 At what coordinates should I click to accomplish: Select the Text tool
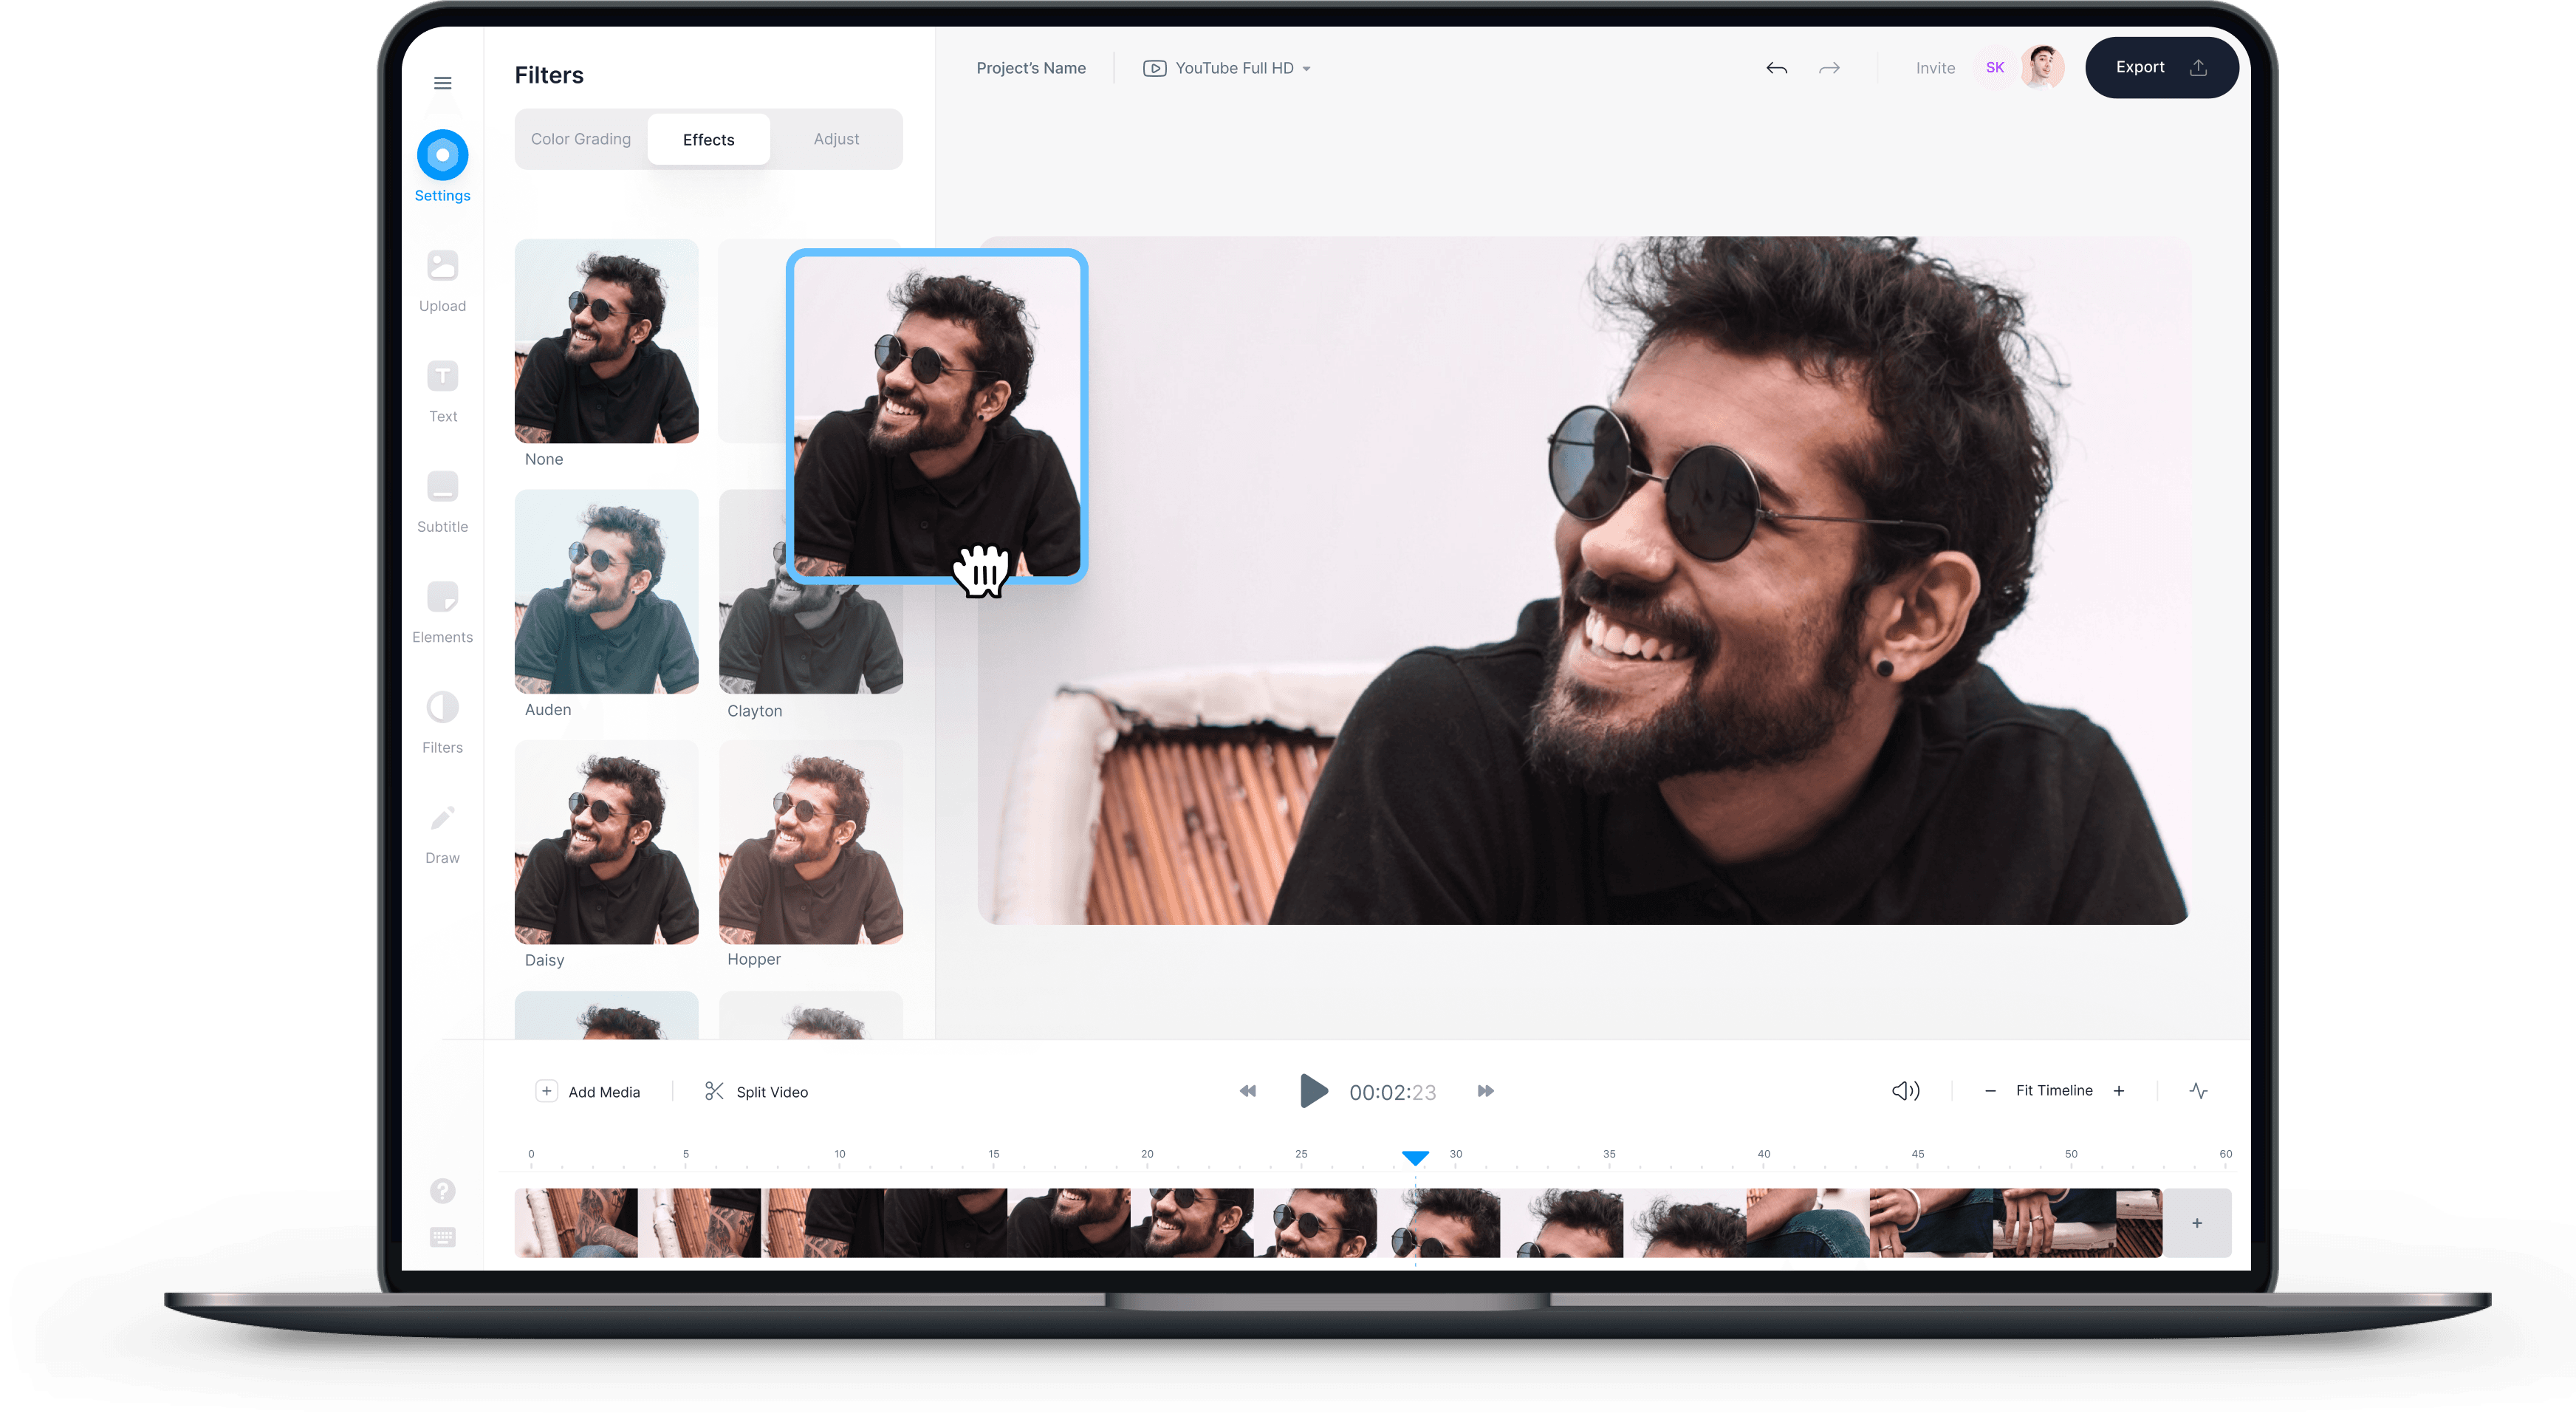coord(442,388)
